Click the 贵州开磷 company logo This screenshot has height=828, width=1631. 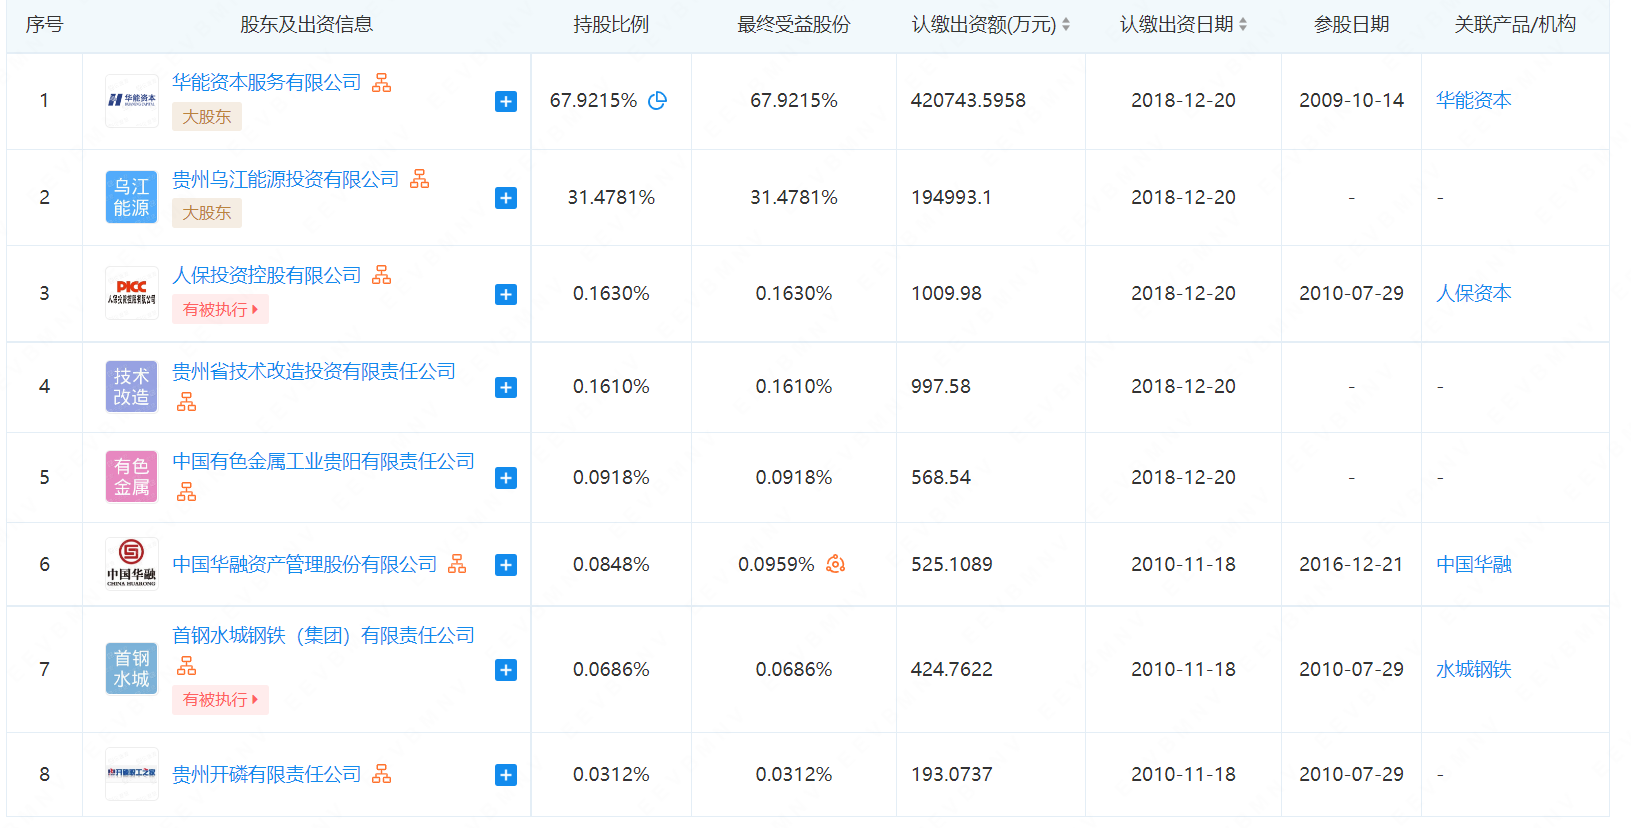tap(132, 774)
